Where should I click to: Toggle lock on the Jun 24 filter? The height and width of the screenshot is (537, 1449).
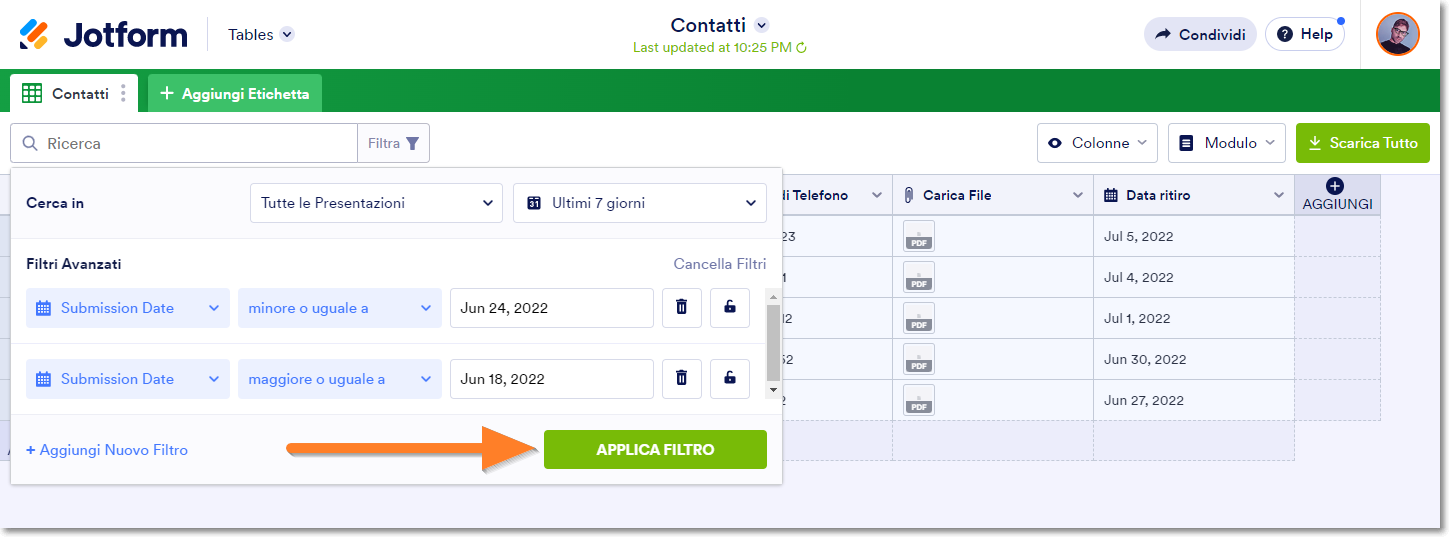pyautogui.click(x=730, y=308)
